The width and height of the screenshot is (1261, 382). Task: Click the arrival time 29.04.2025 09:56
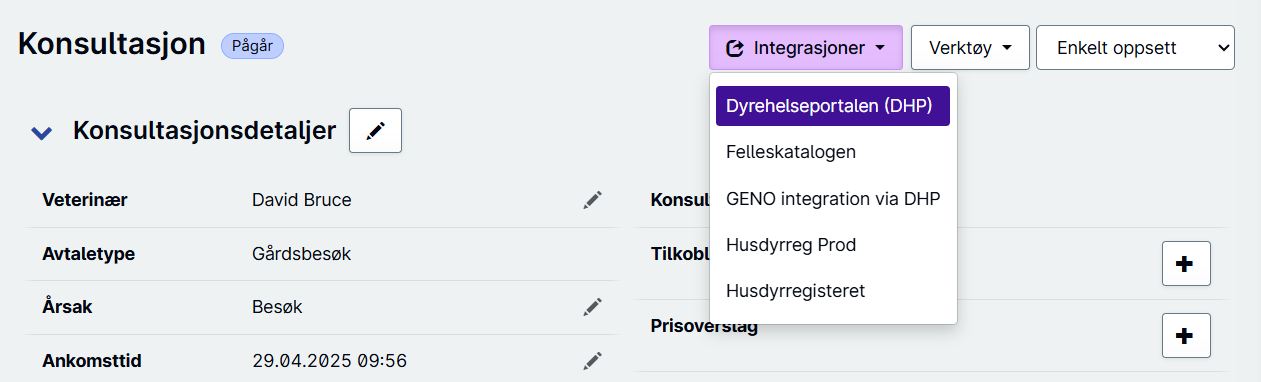(x=330, y=360)
